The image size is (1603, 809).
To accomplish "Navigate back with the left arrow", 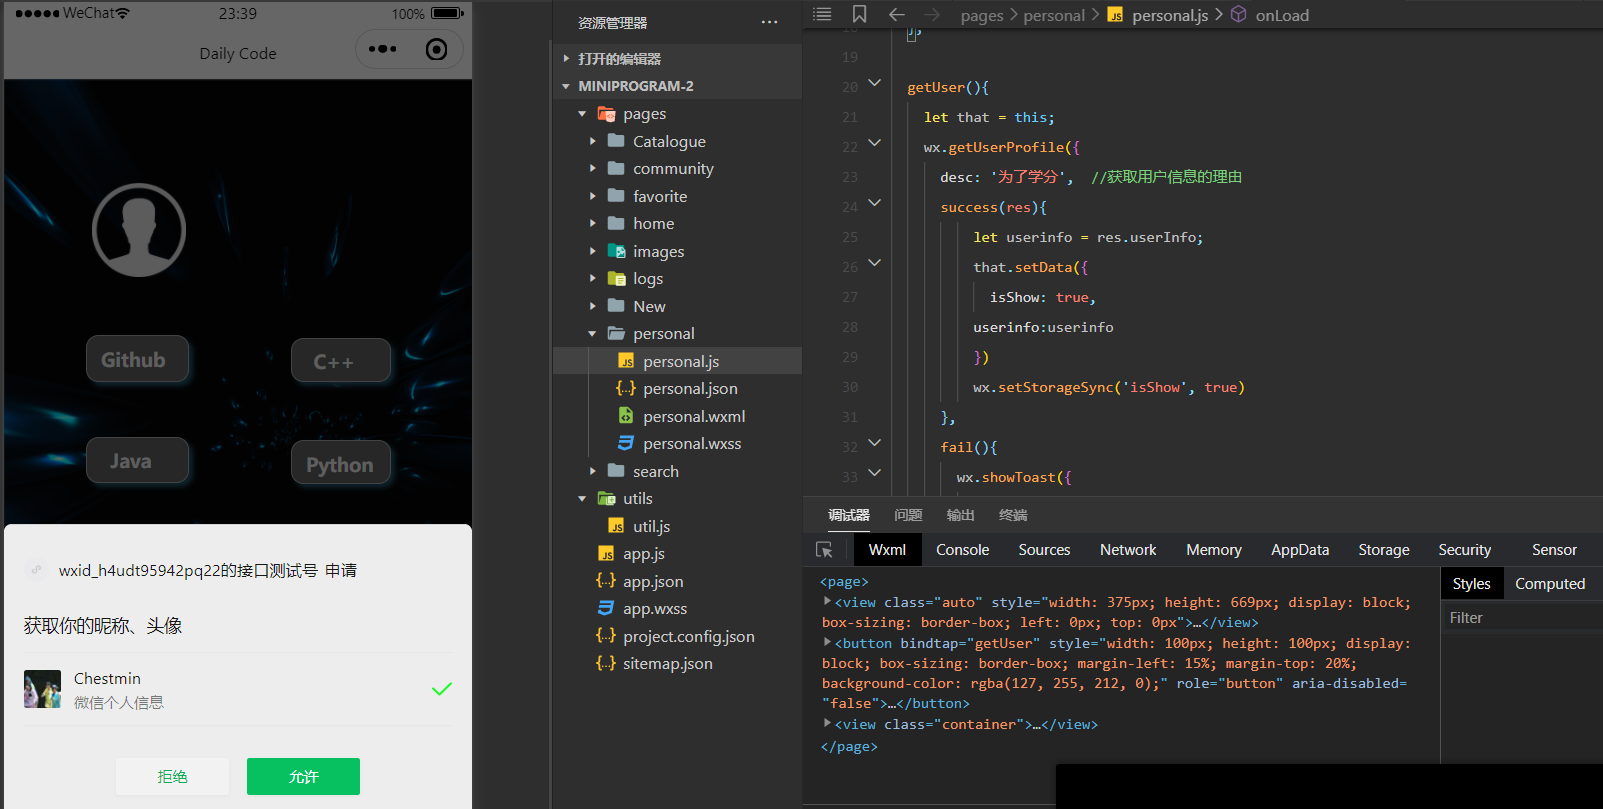I will pyautogui.click(x=897, y=14).
